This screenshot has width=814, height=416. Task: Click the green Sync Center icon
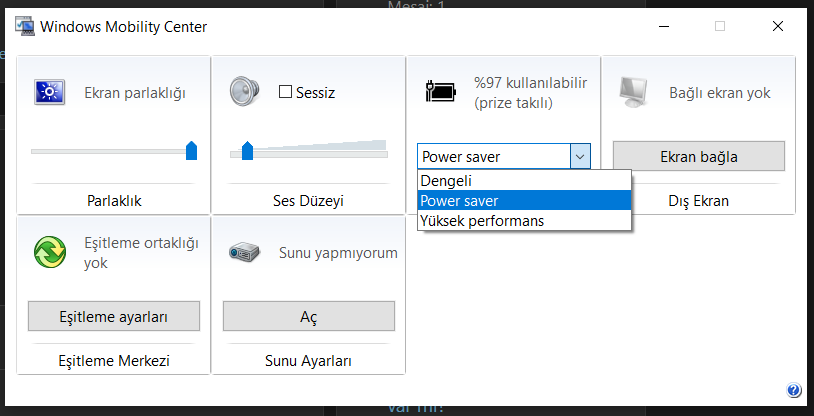coord(48,250)
